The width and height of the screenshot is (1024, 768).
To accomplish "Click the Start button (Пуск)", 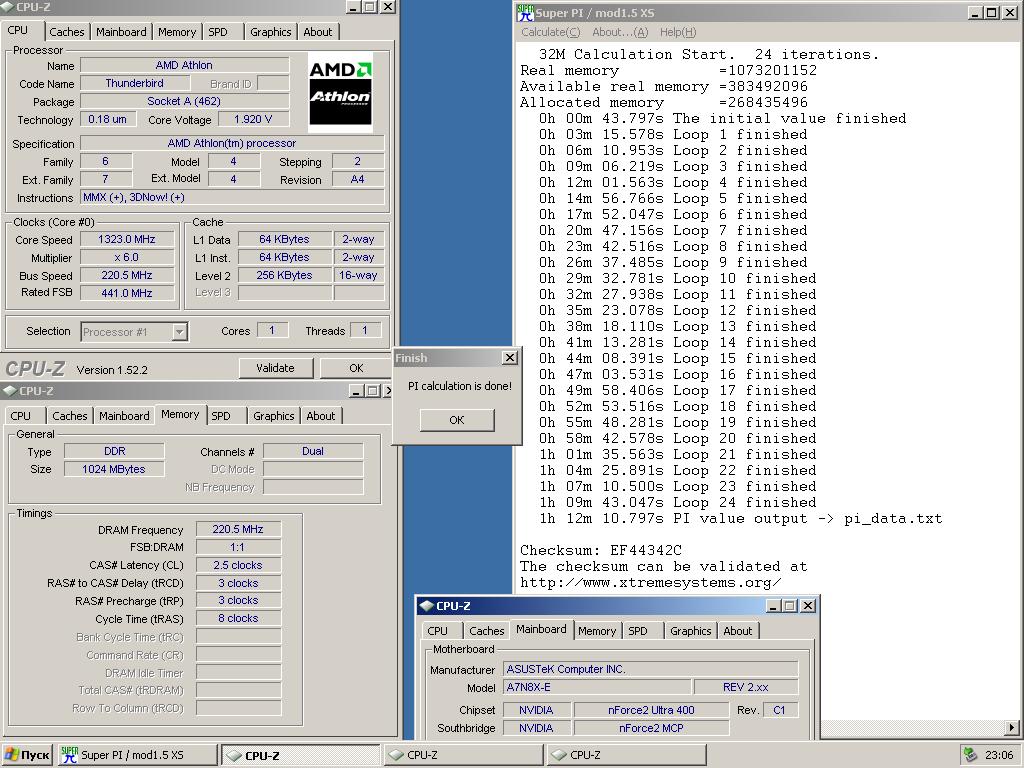I will point(27,755).
